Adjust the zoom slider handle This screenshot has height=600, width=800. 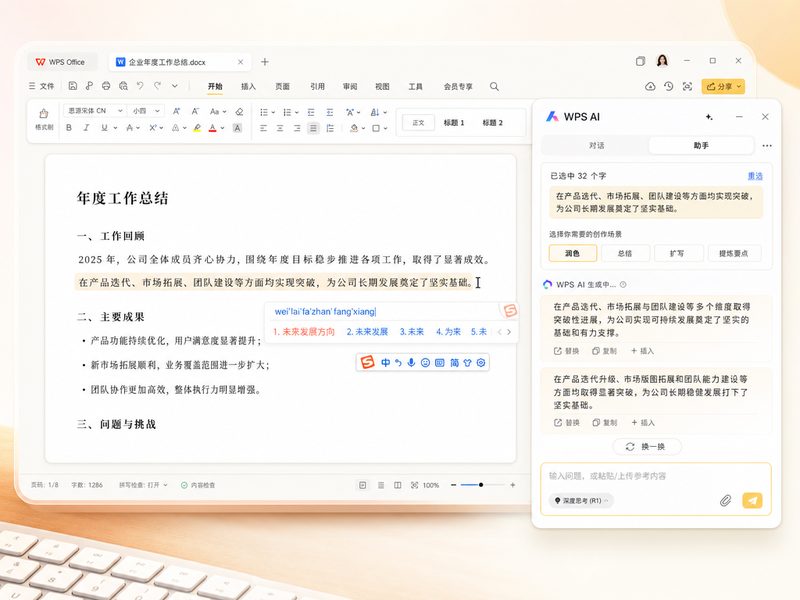tap(481, 485)
